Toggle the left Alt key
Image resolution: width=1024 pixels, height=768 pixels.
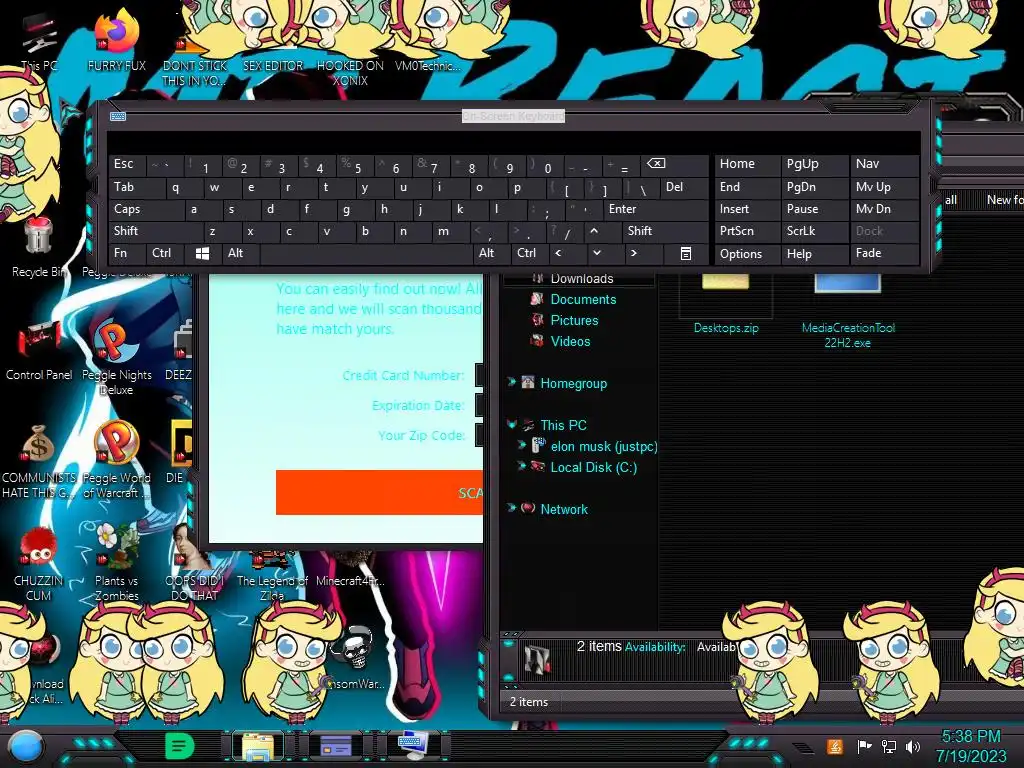click(240, 253)
